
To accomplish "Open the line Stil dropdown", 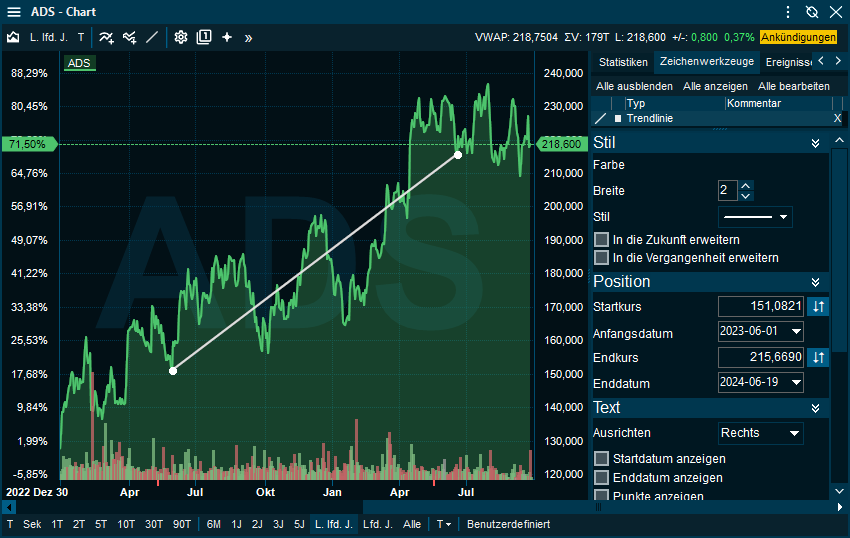I will tap(755, 216).
